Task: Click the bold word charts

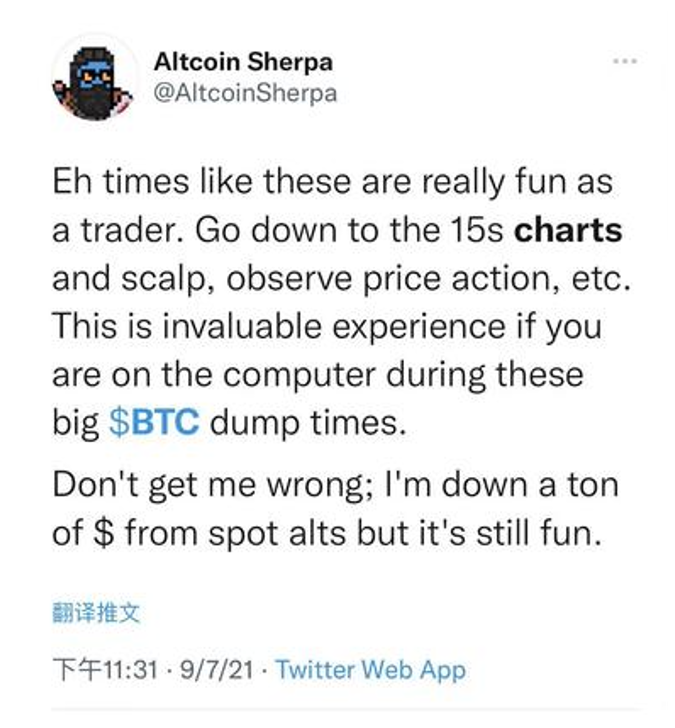Action: click(x=568, y=230)
